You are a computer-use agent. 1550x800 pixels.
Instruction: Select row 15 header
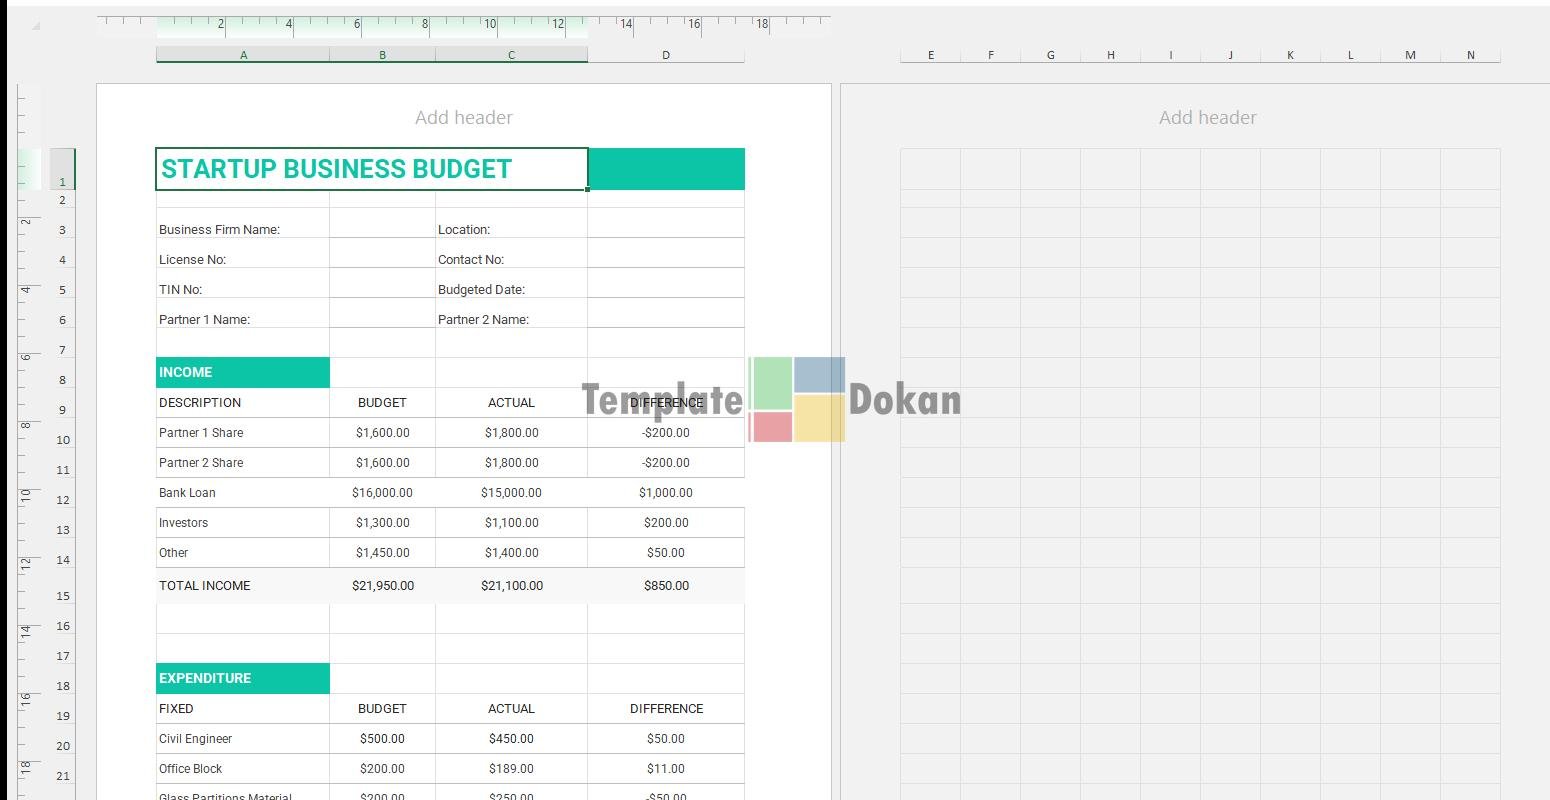coord(63,596)
